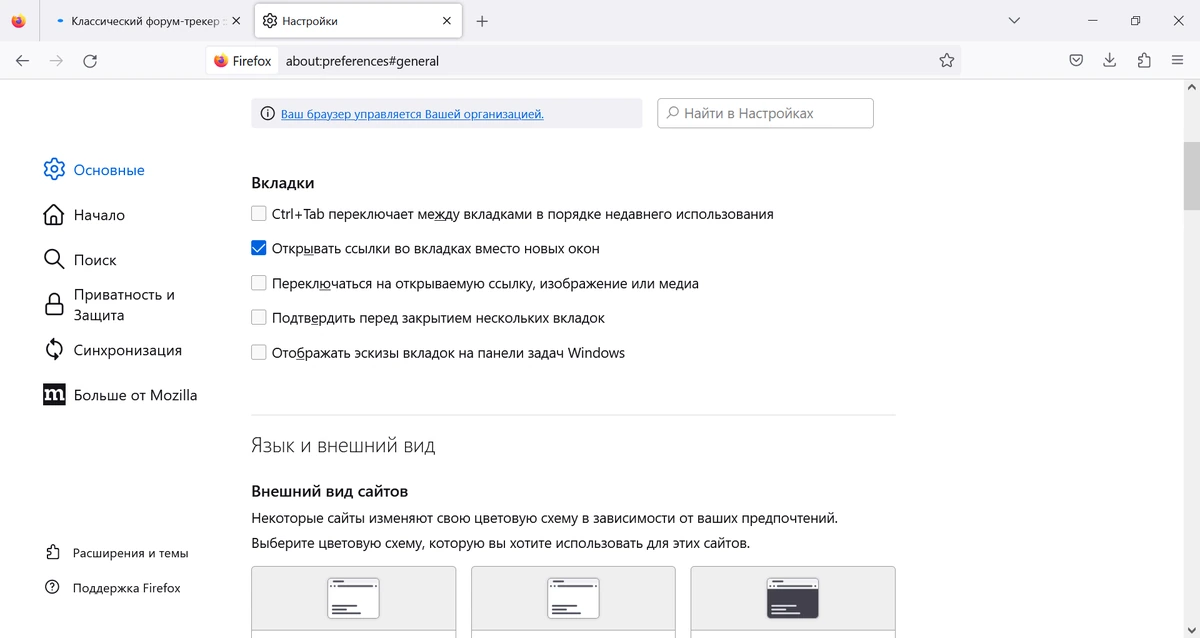Click the Firefox View icon in the tab bar

tap(18, 21)
